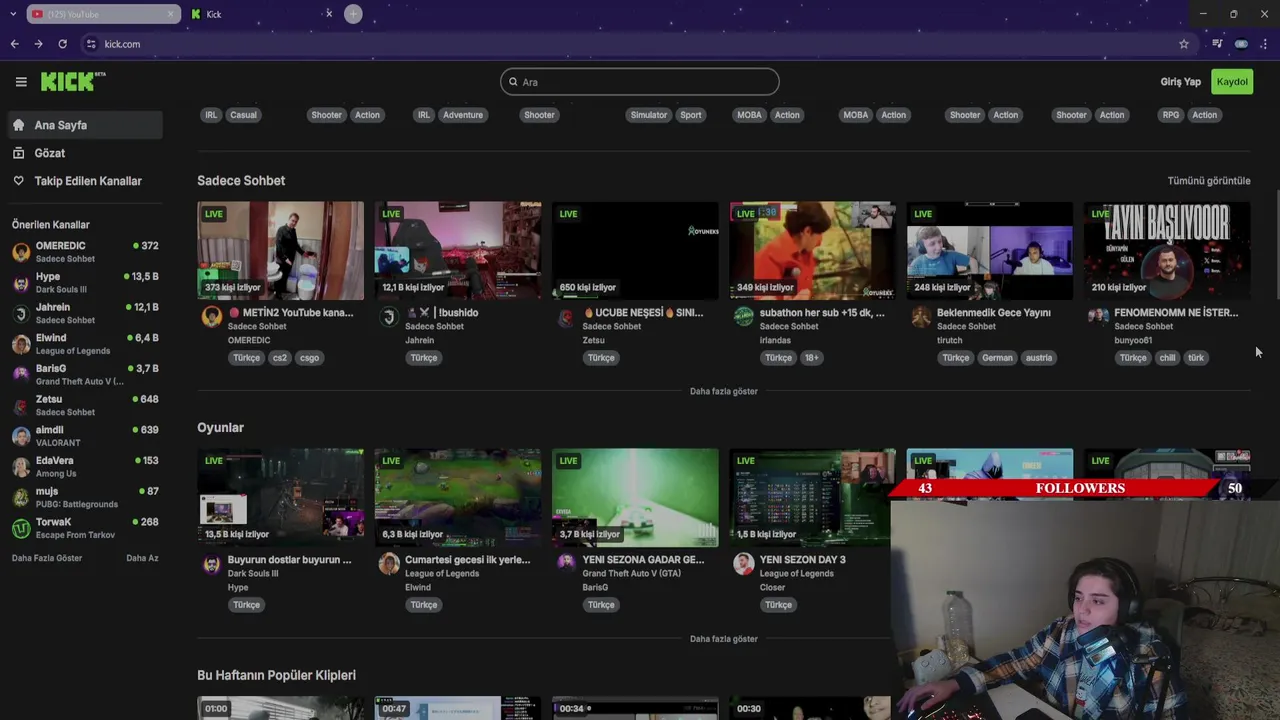This screenshot has height=720, width=1280.
Task: Open YENI SEZON DAY 3 stream
Action: tap(812, 498)
